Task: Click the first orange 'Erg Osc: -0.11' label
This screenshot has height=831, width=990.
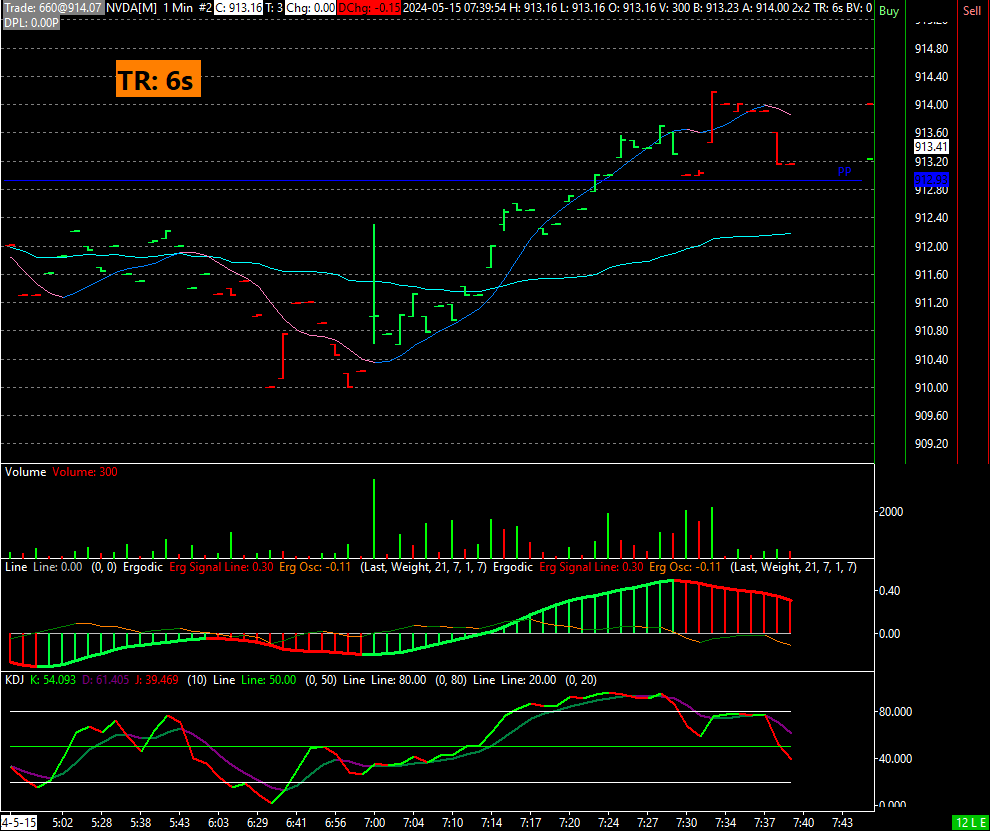Action: [x=314, y=567]
